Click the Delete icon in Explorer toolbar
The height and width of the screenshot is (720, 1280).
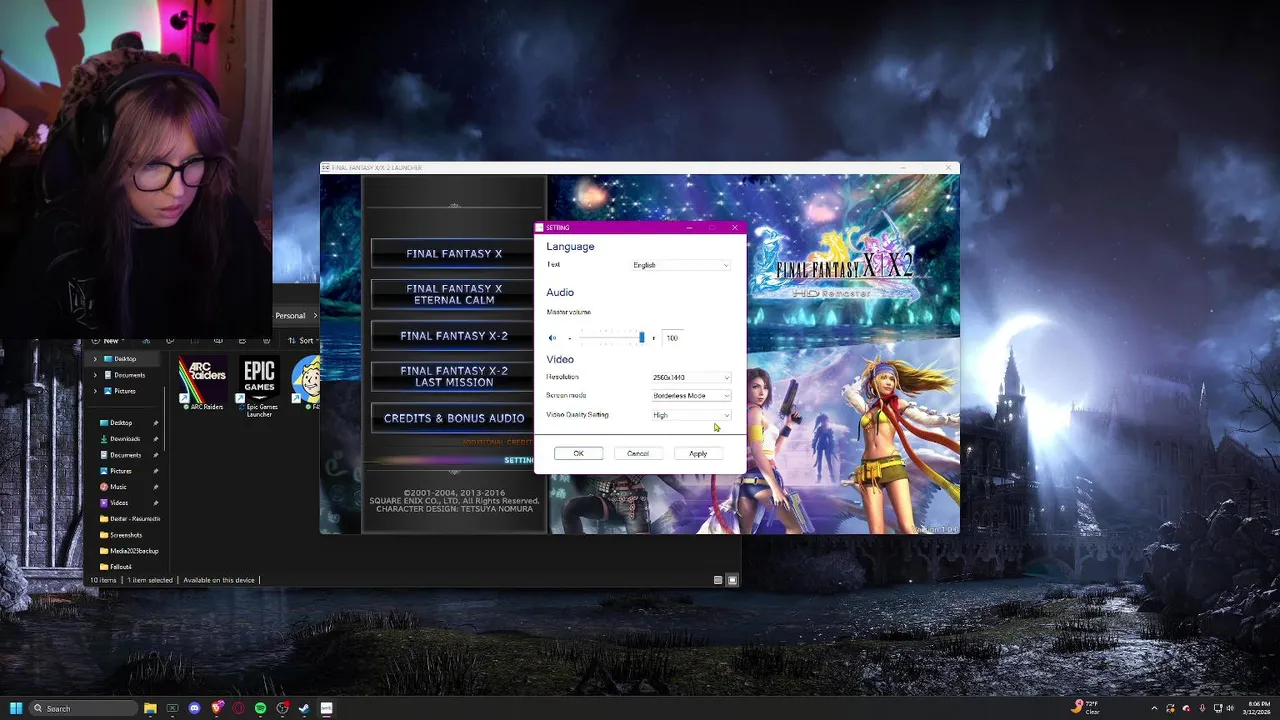point(266,341)
